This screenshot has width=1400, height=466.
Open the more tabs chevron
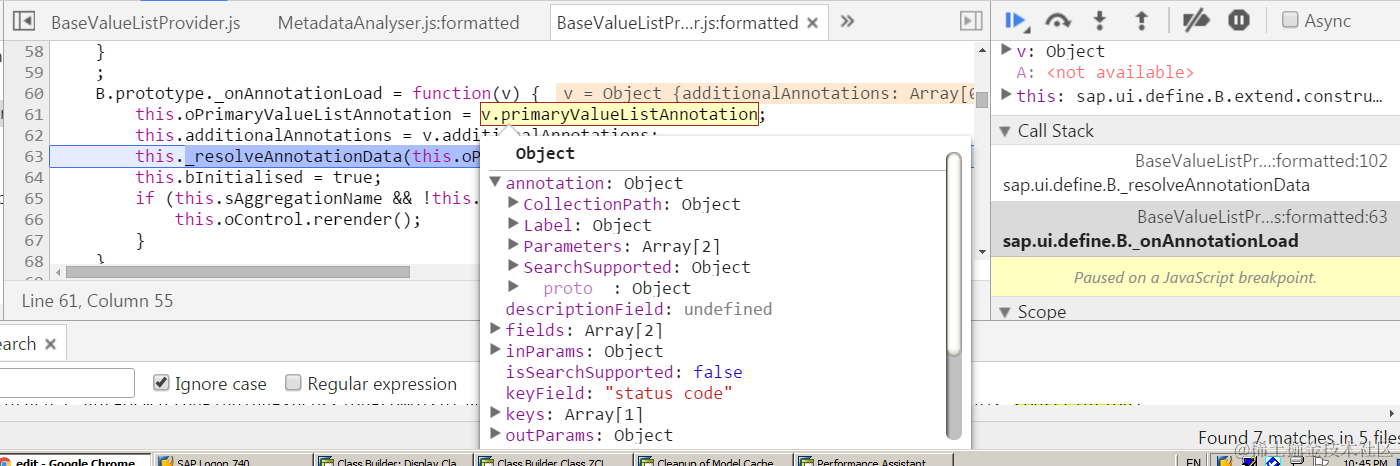(x=847, y=21)
